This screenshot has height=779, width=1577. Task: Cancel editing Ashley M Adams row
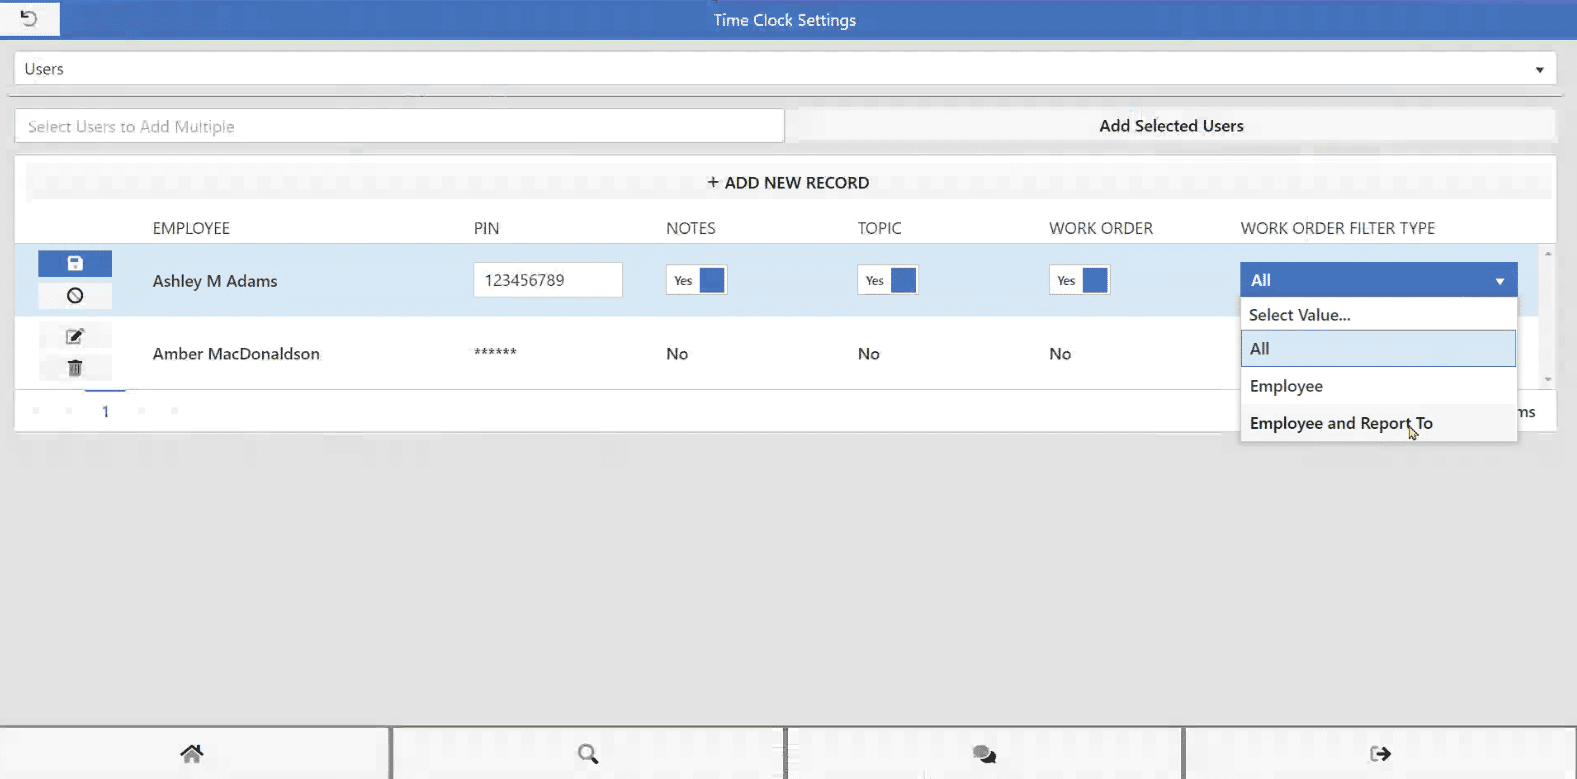[x=75, y=296]
